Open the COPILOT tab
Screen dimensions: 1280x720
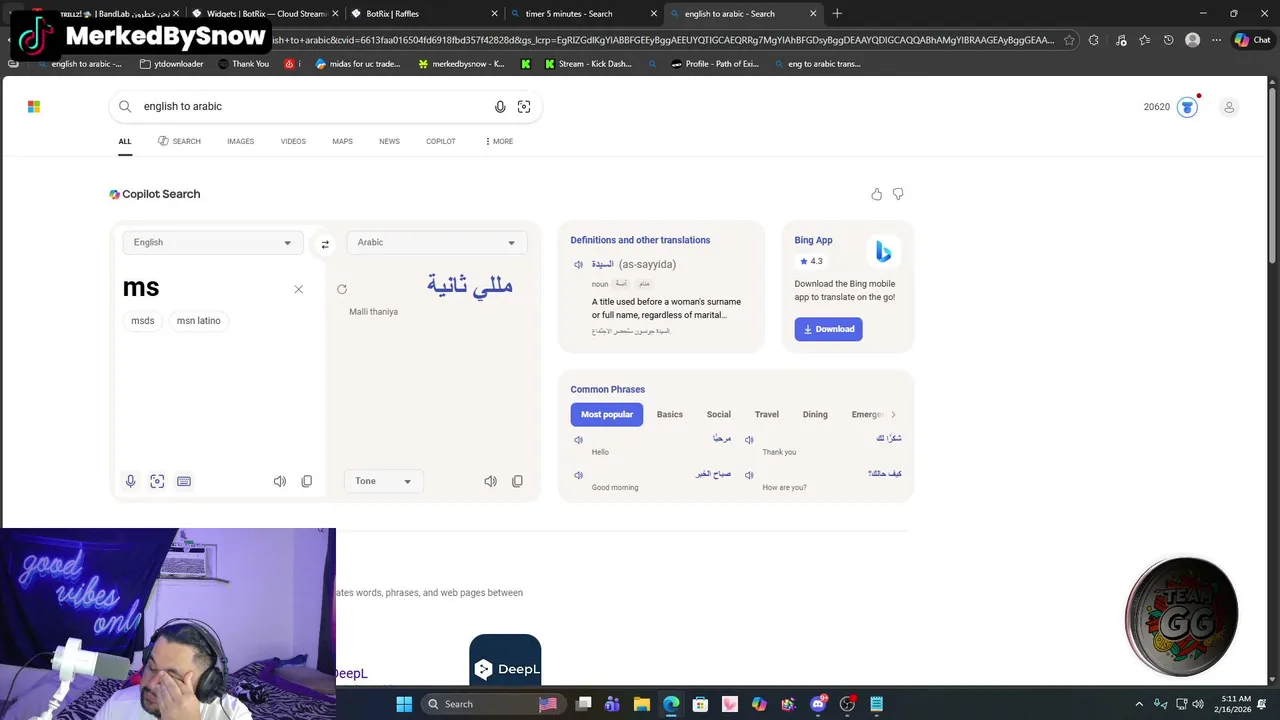tap(441, 141)
